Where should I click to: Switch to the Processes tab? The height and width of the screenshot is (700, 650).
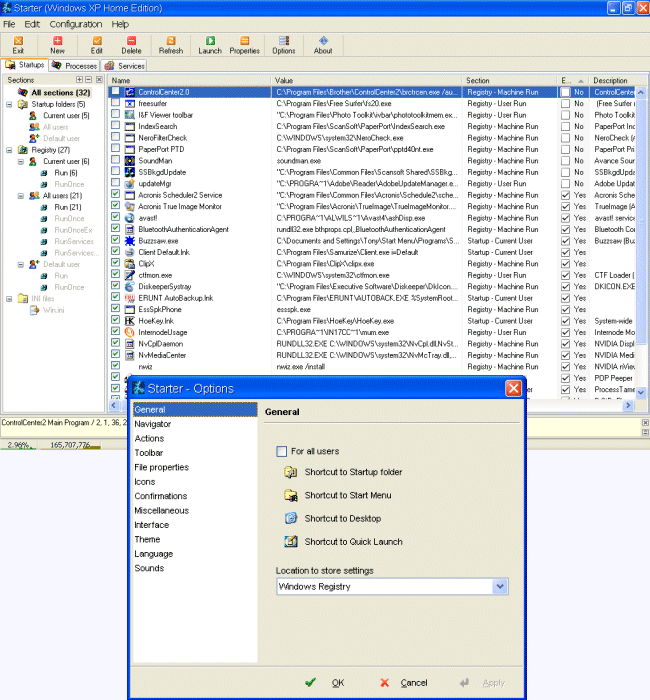pyautogui.click(x=74, y=66)
